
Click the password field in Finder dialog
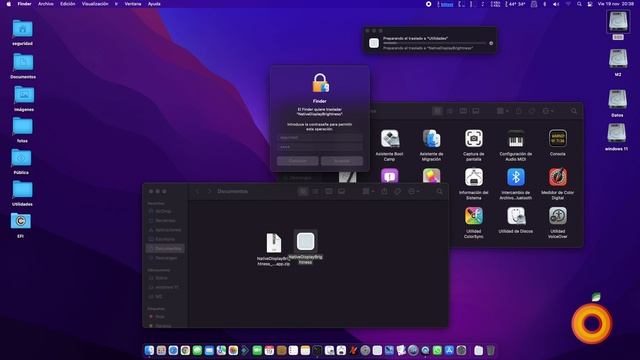click(320, 147)
